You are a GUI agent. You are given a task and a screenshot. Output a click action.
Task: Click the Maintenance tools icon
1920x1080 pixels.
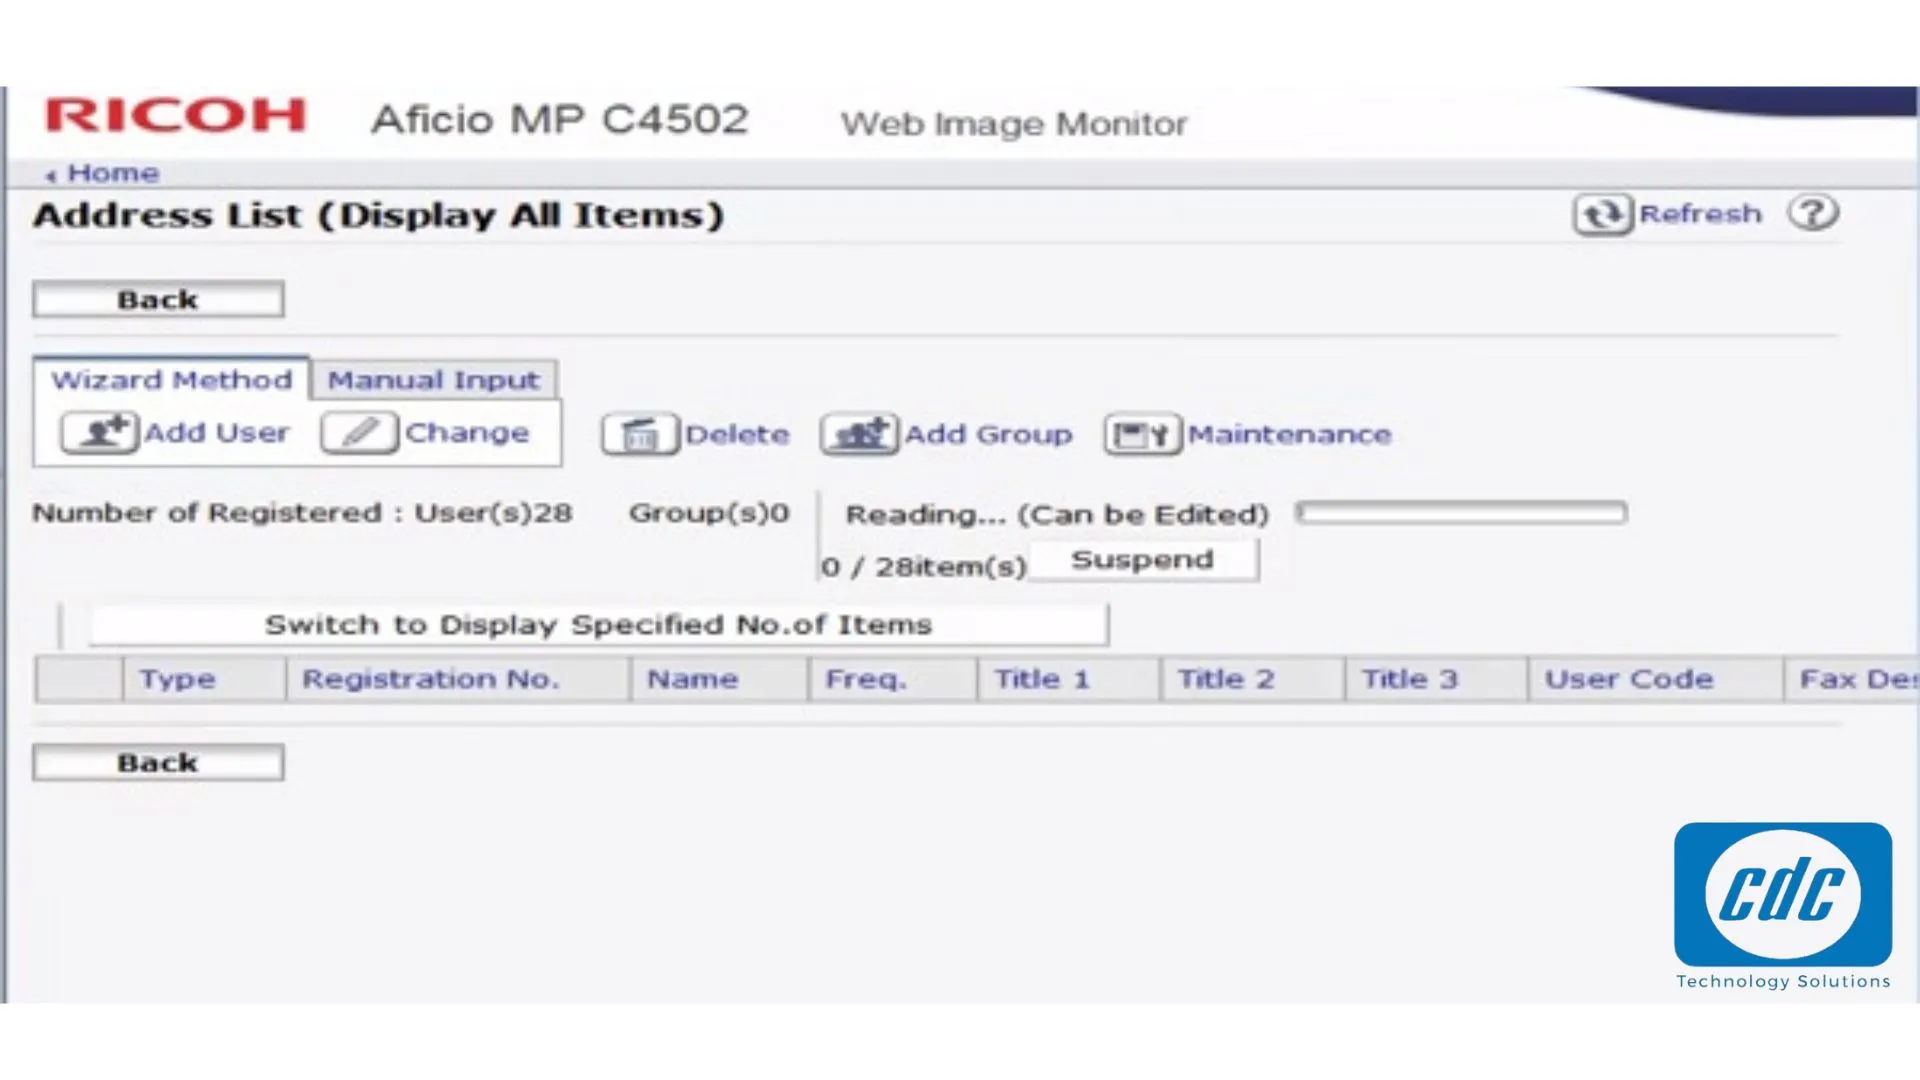(x=1142, y=435)
